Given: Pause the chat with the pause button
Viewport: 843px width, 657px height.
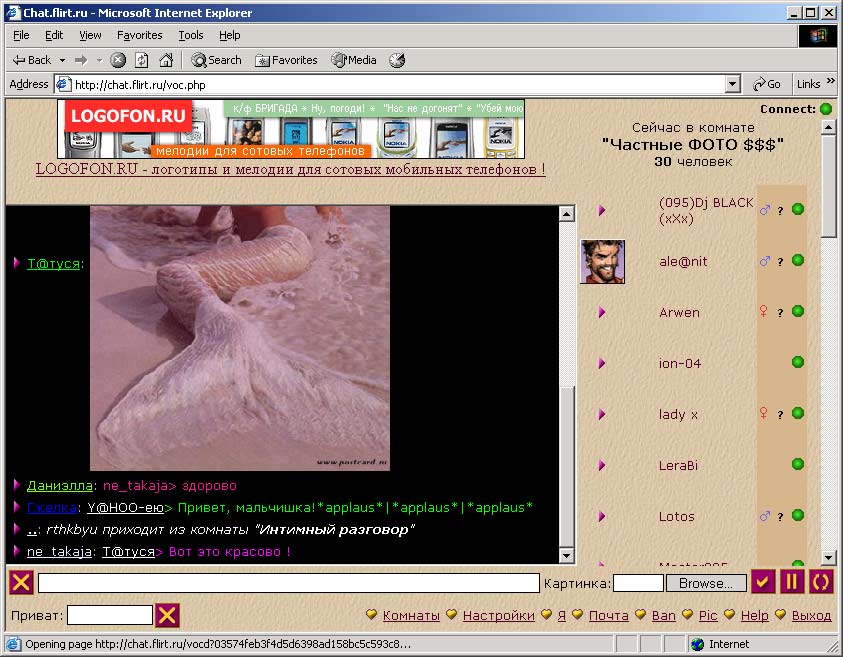Looking at the screenshot, I should point(792,582).
